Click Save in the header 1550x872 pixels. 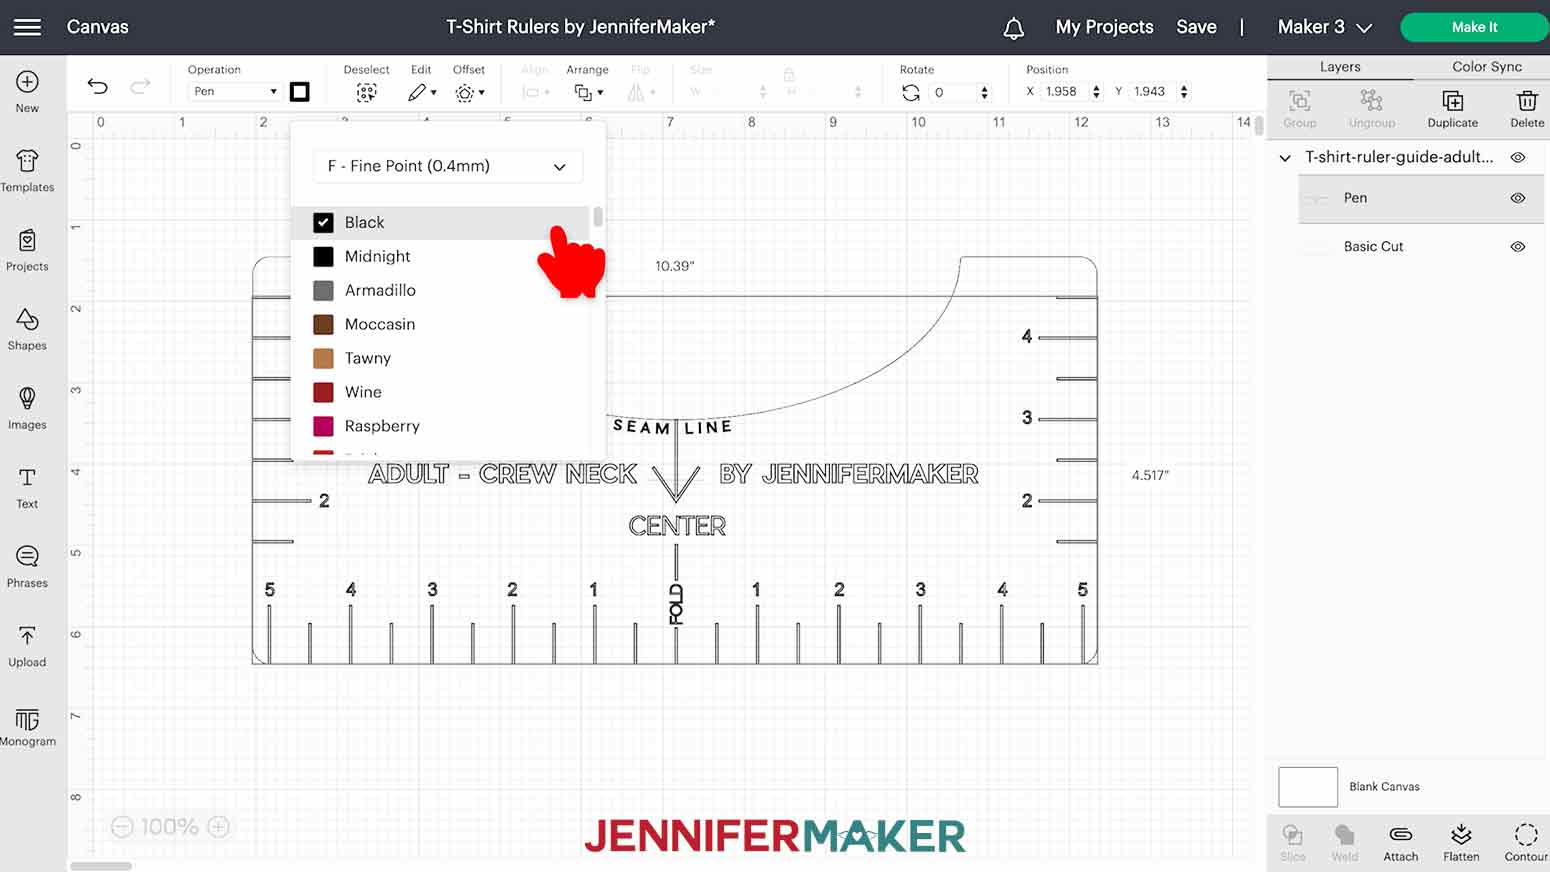pos(1196,27)
